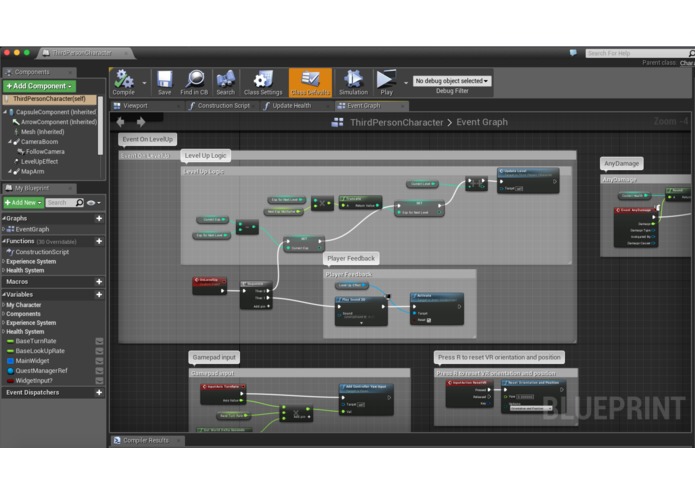Select the ThirdPersonCharacter window tab
The image size is (695, 494).
(82, 53)
